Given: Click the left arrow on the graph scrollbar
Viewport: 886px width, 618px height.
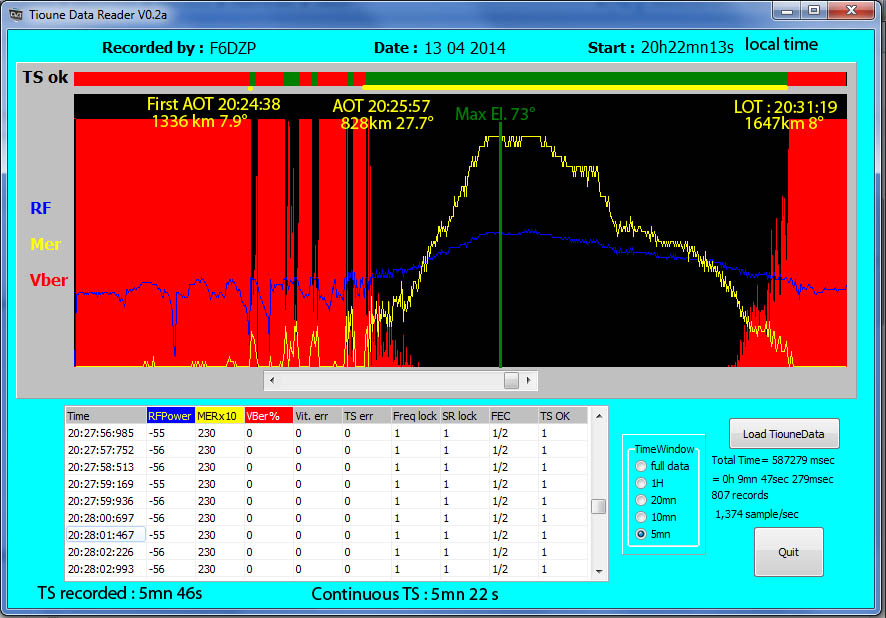Looking at the screenshot, I should [x=270, y=380].
